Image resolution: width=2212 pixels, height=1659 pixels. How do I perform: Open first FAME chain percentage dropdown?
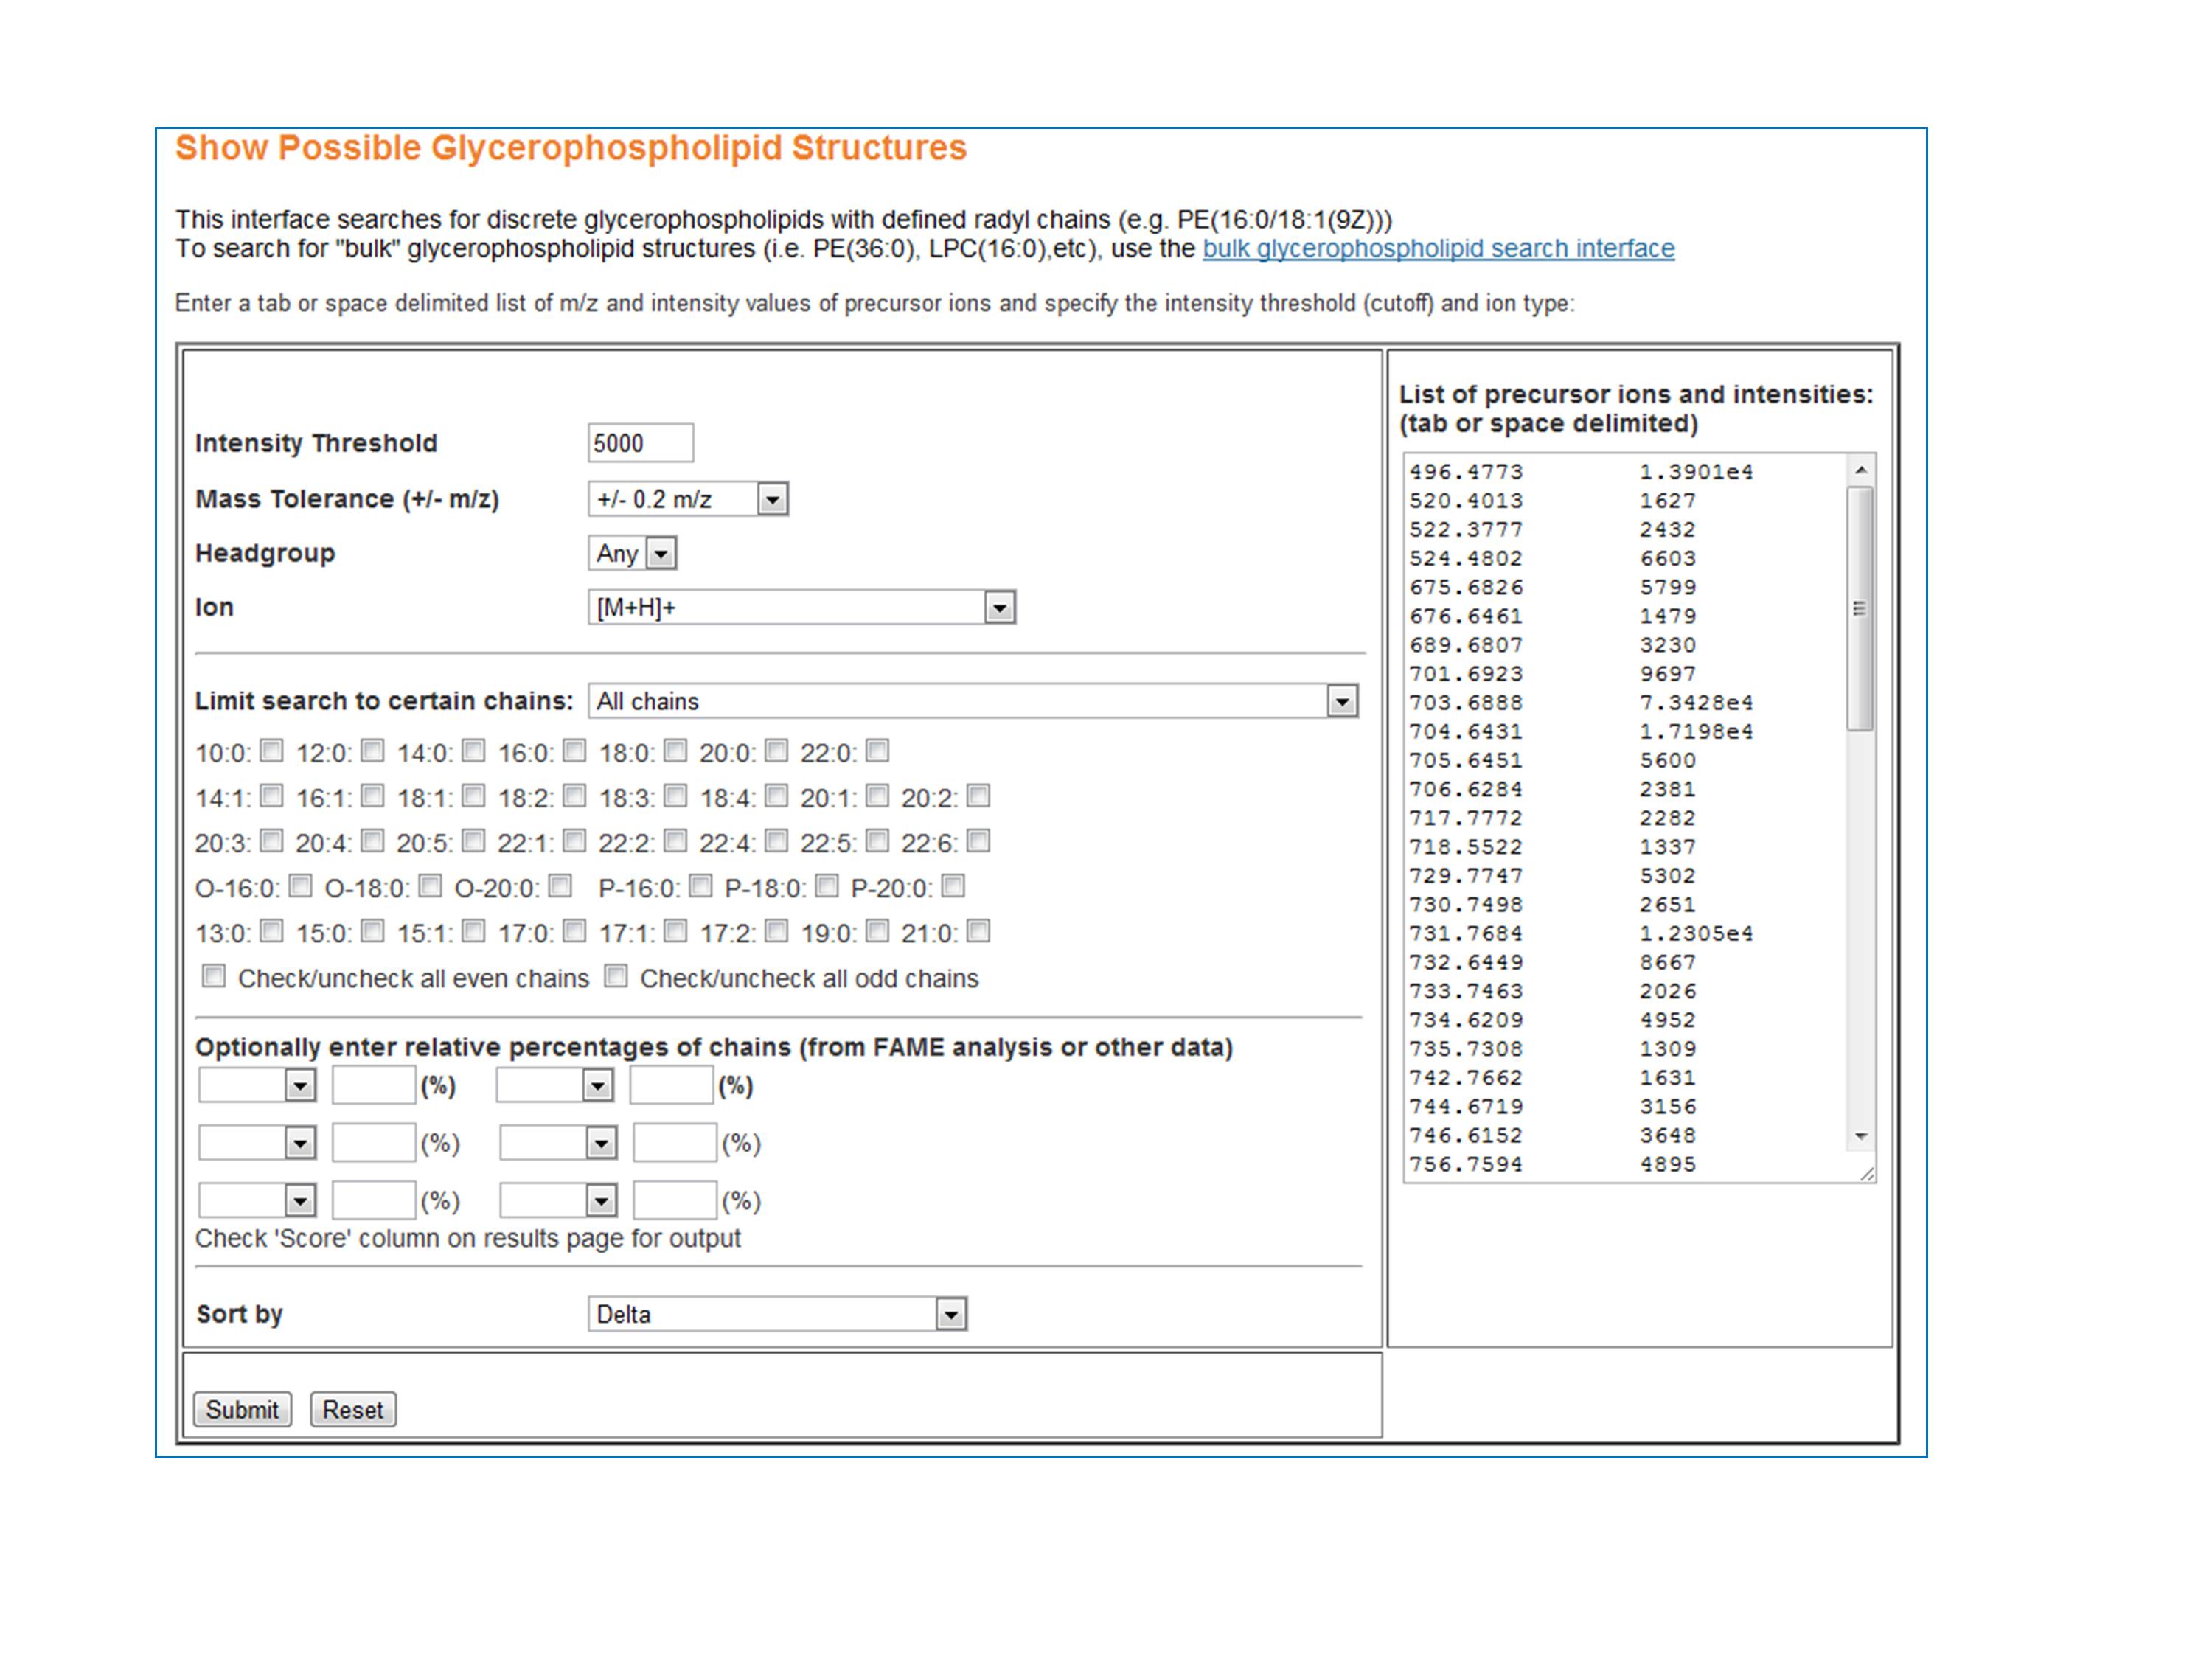(258, 1086)
